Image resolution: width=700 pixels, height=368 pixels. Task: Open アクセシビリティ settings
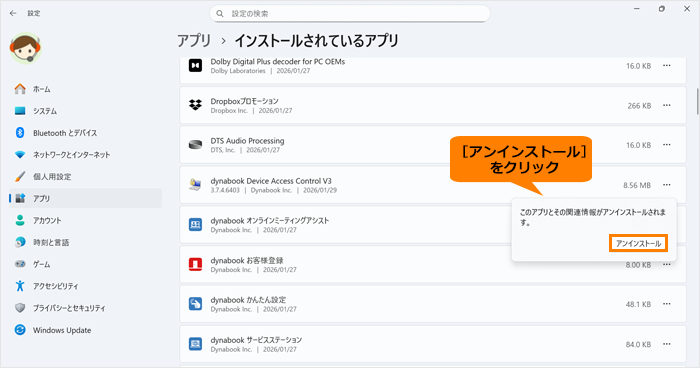click(85, 286)
